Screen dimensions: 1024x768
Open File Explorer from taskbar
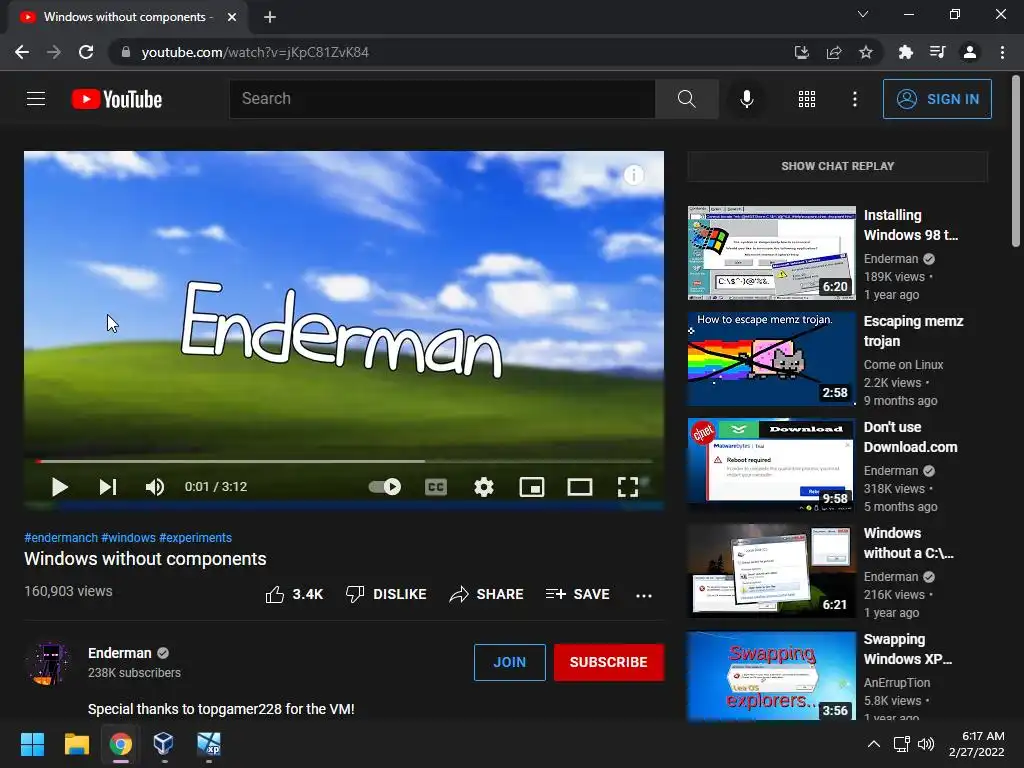pyautogui.click(x=76, y=744)
